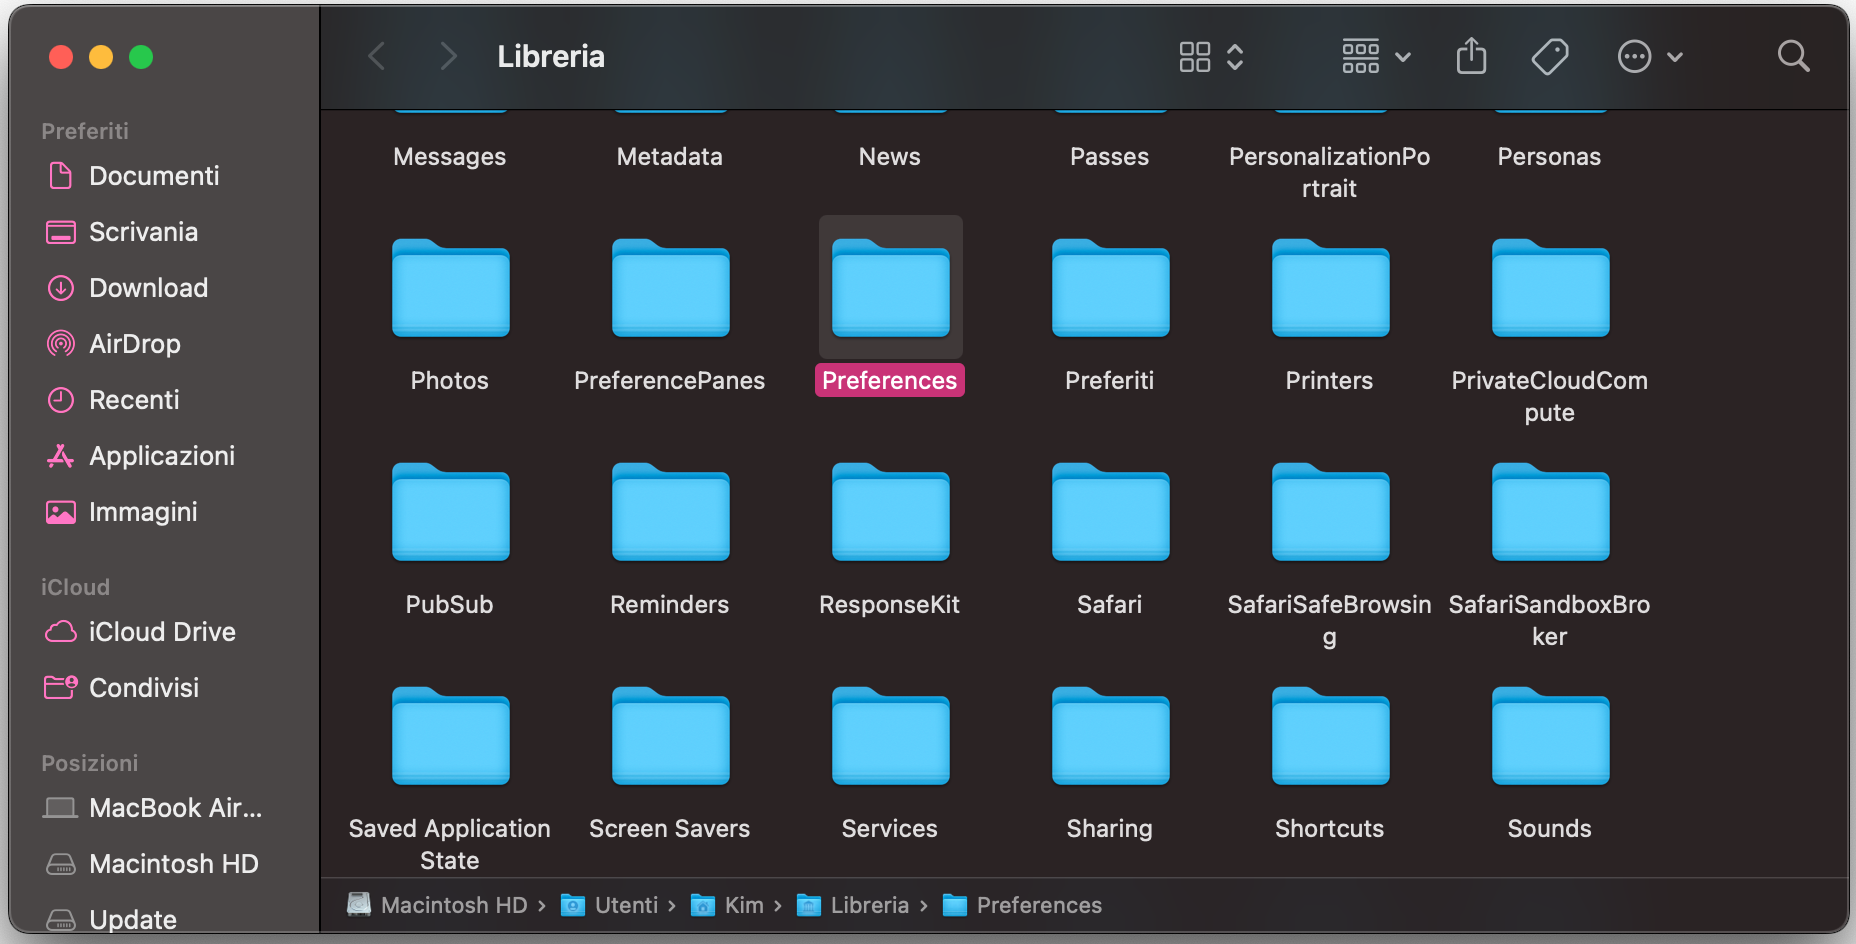The width and height of the screenshot is (1856, 944).
Task: Click the forward navigation arrow
Action: [448, 56]
